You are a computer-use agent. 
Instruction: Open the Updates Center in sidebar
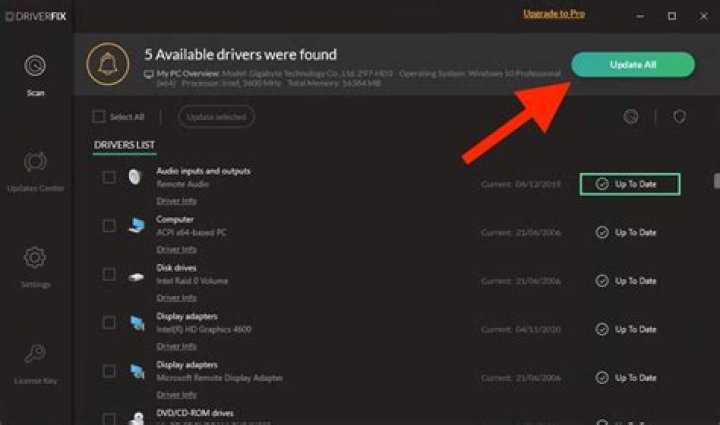point(35,171)
